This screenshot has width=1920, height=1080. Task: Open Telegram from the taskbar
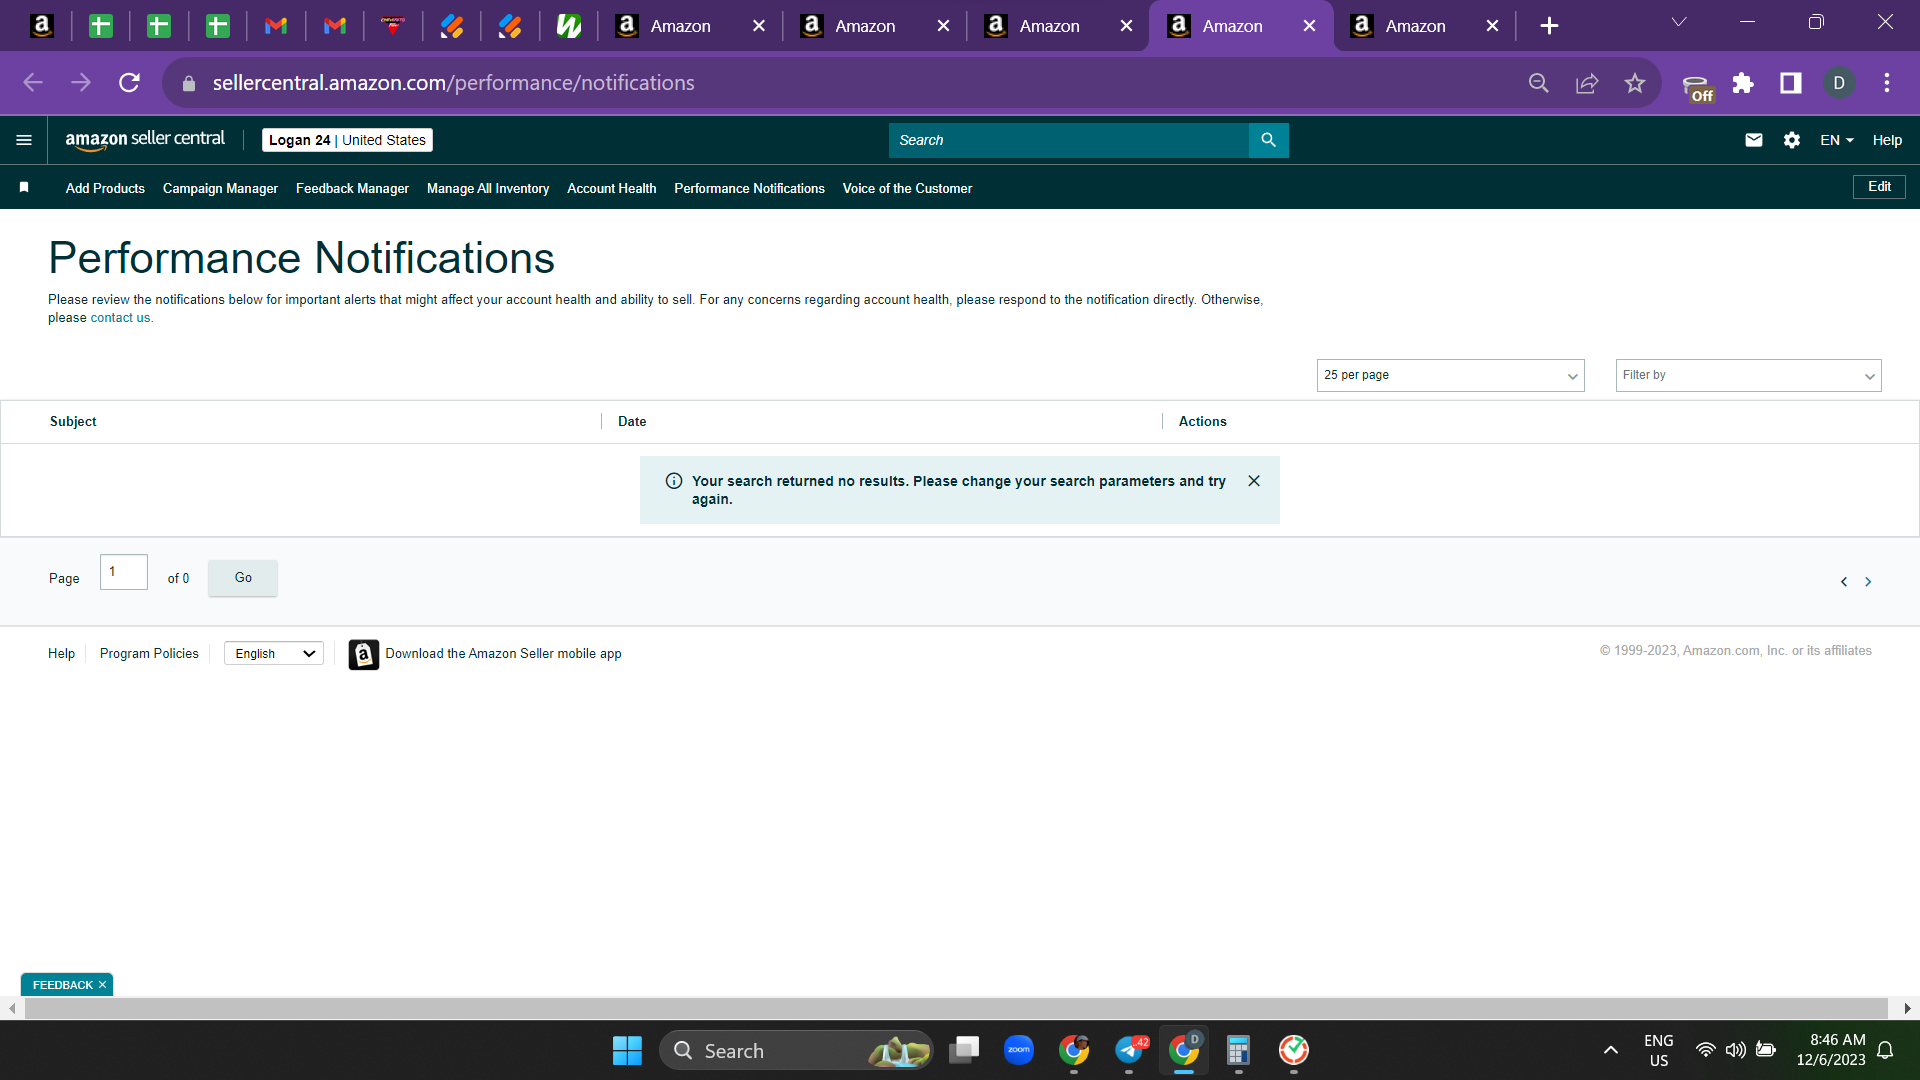(x=1130, y=1050)
